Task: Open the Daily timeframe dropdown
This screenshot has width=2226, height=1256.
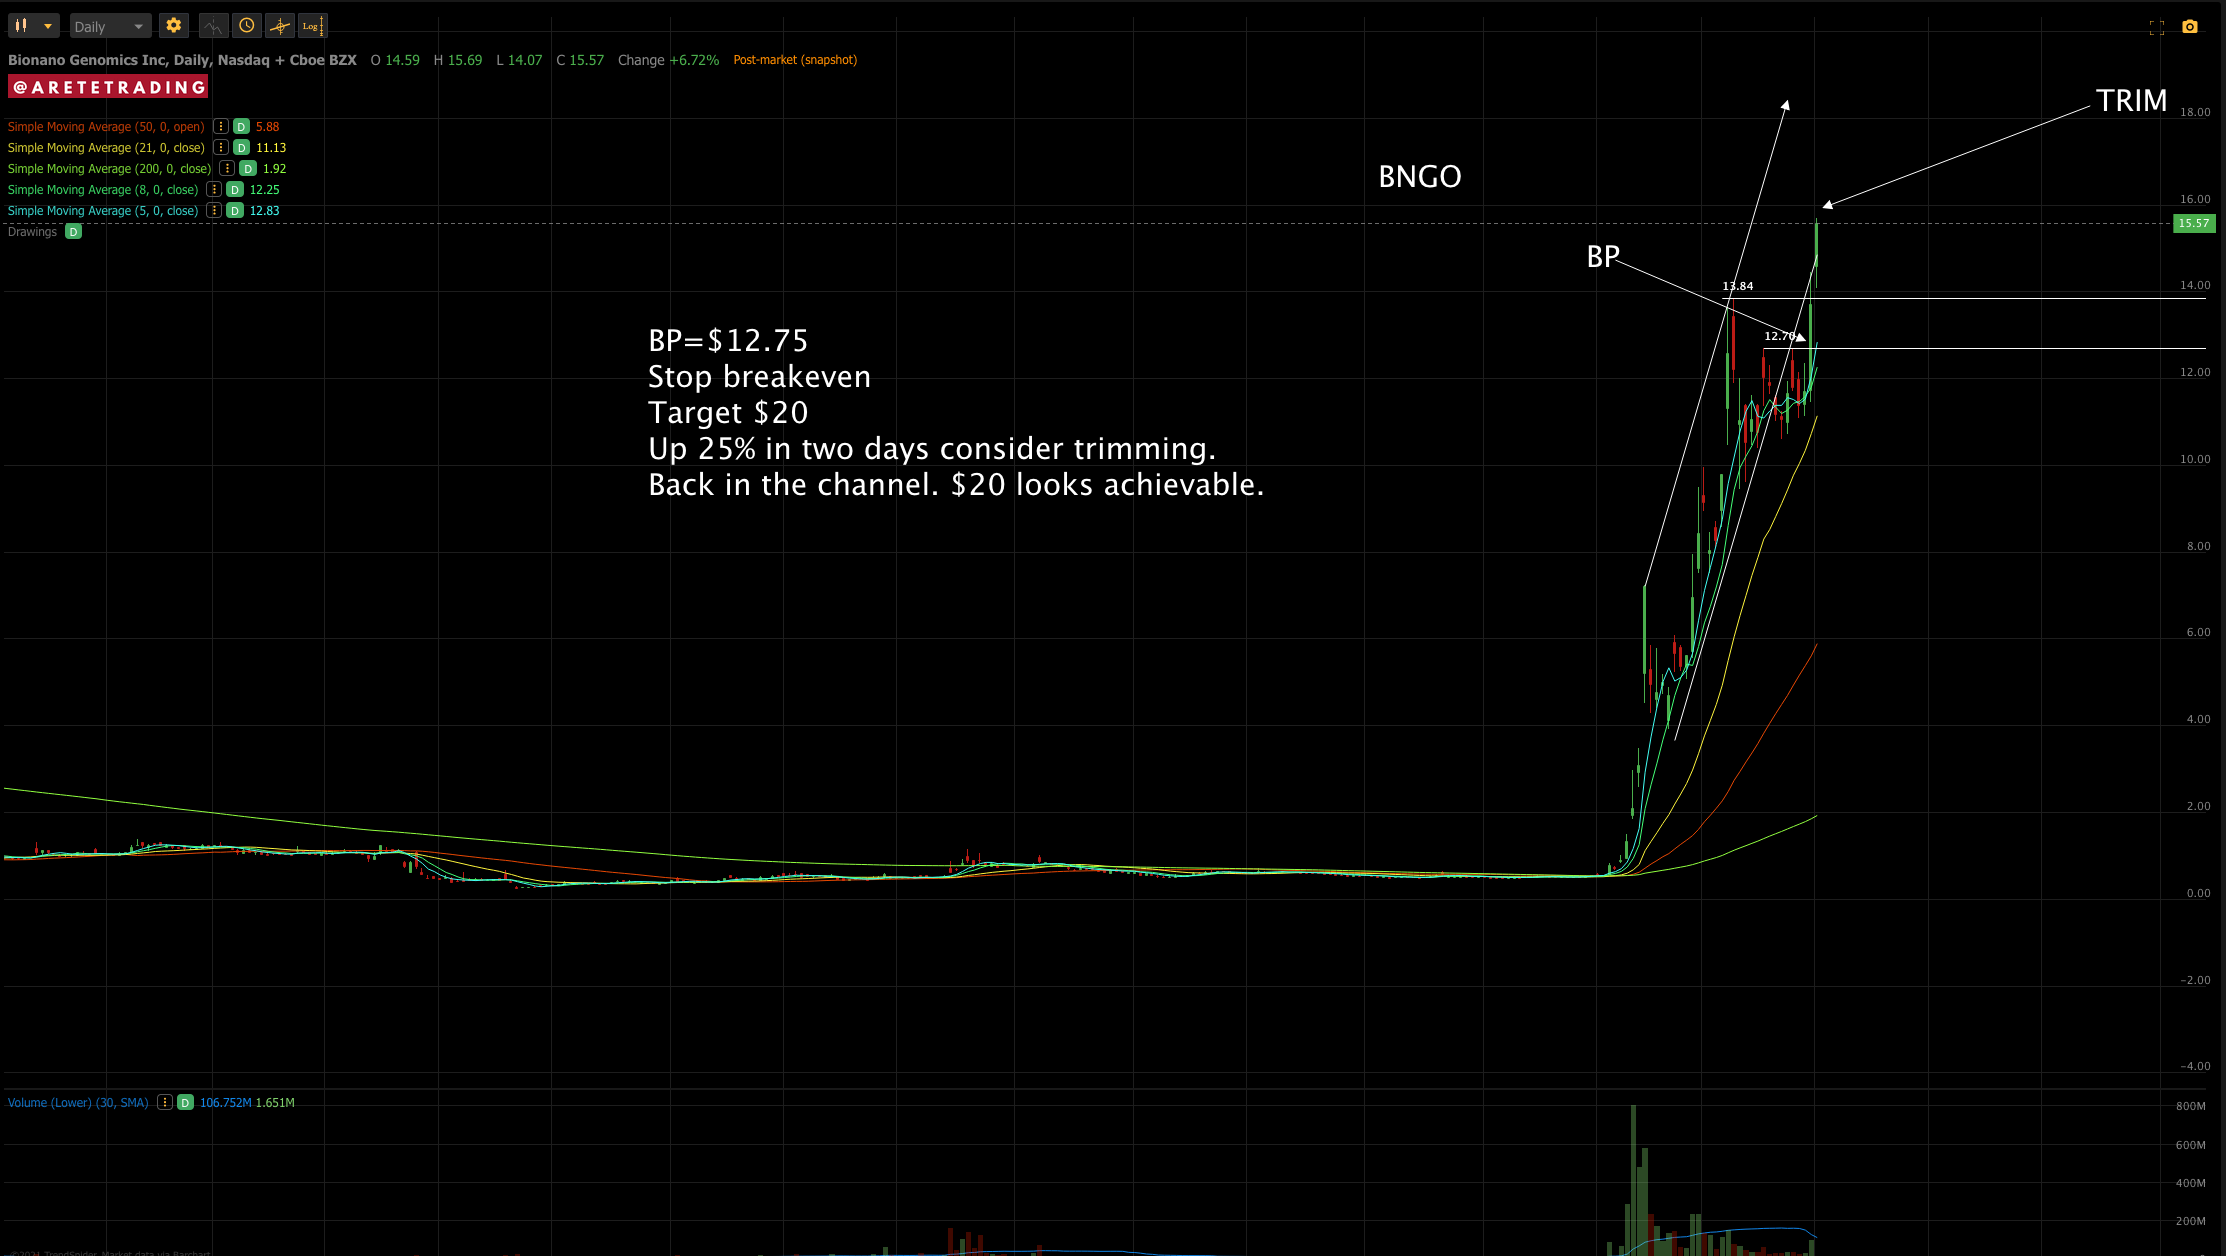Action: (x=110, y=26)
